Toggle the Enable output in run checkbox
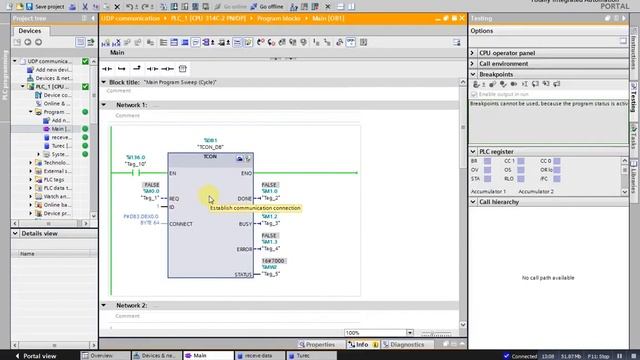 (474, 94)
